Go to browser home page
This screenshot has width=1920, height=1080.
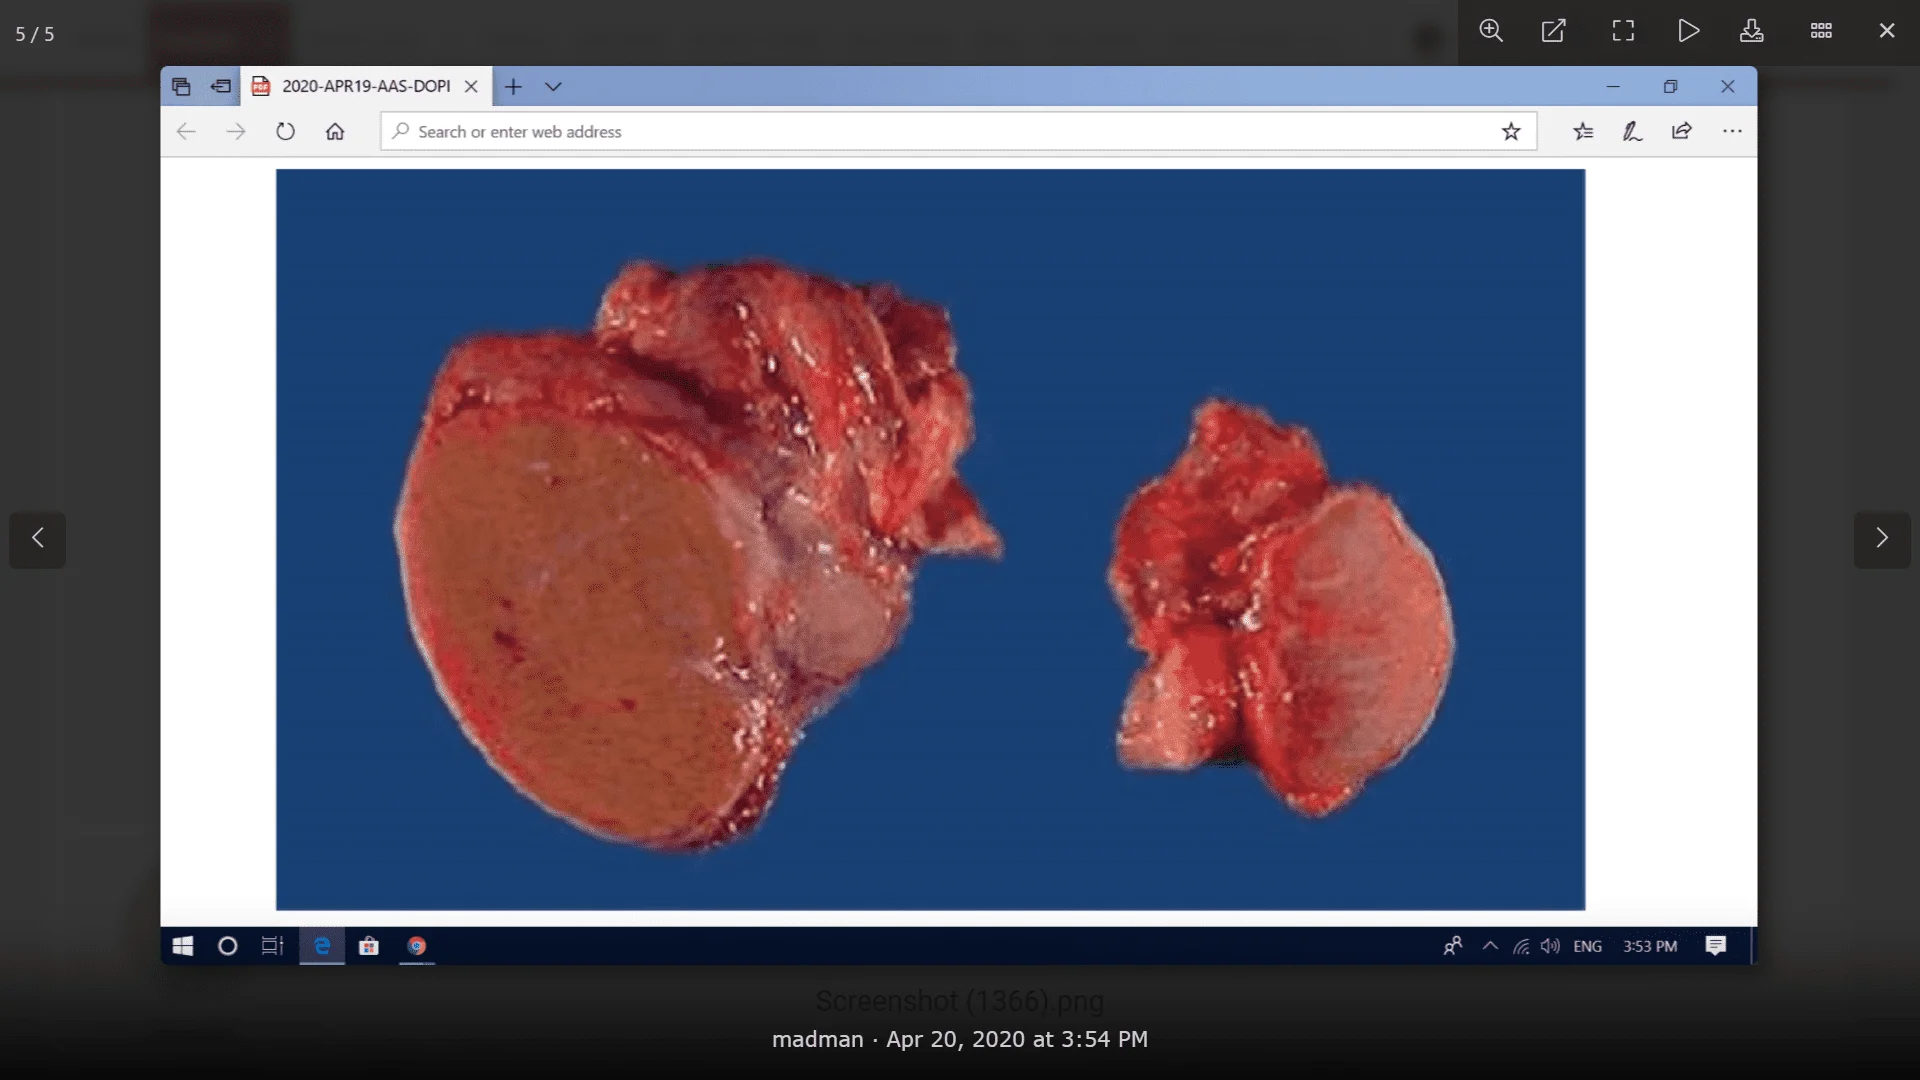coord(335,131)
